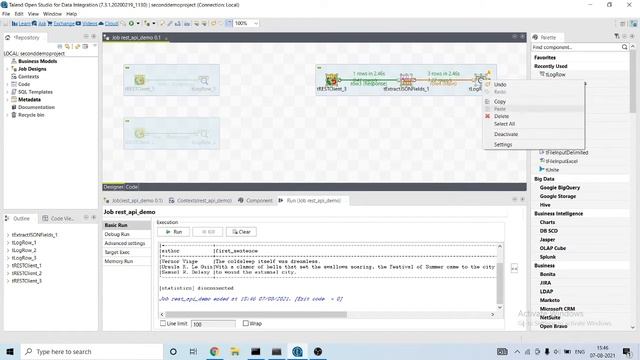This screenshot has height=360, width=640.
Task: Open the Exchange link in toolbar
Action: coord(61,24)
